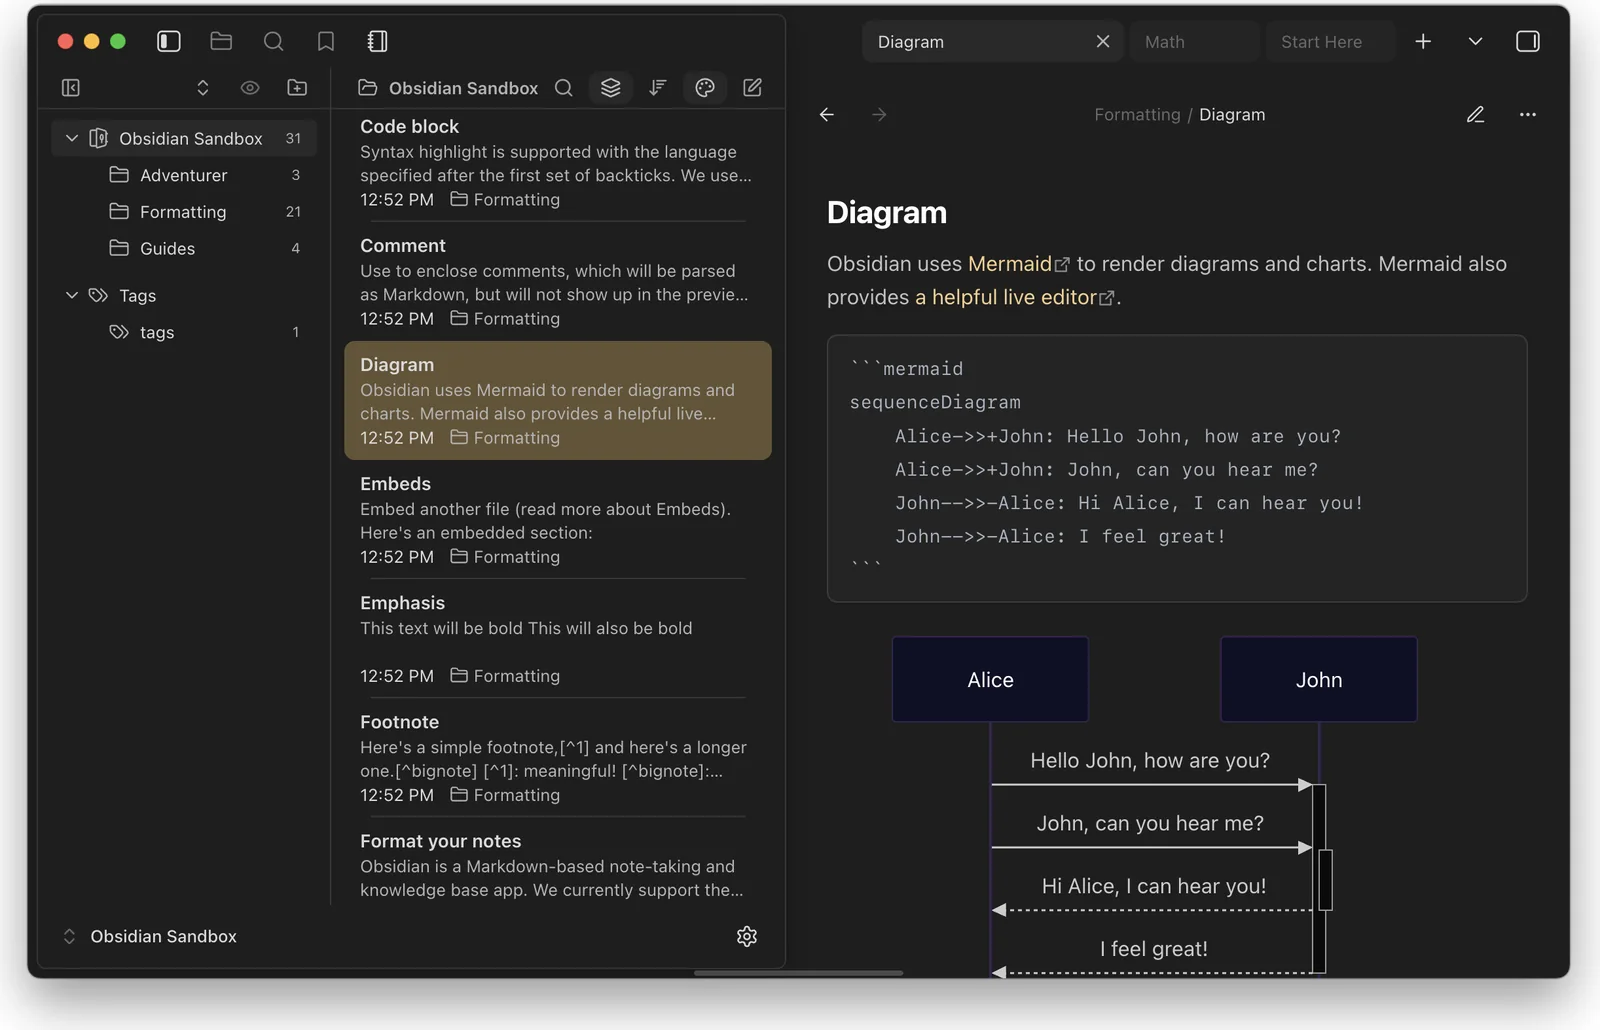Select the 'tags' tag item
The width and height of the screenshot is (1600, 1030).
184,332
